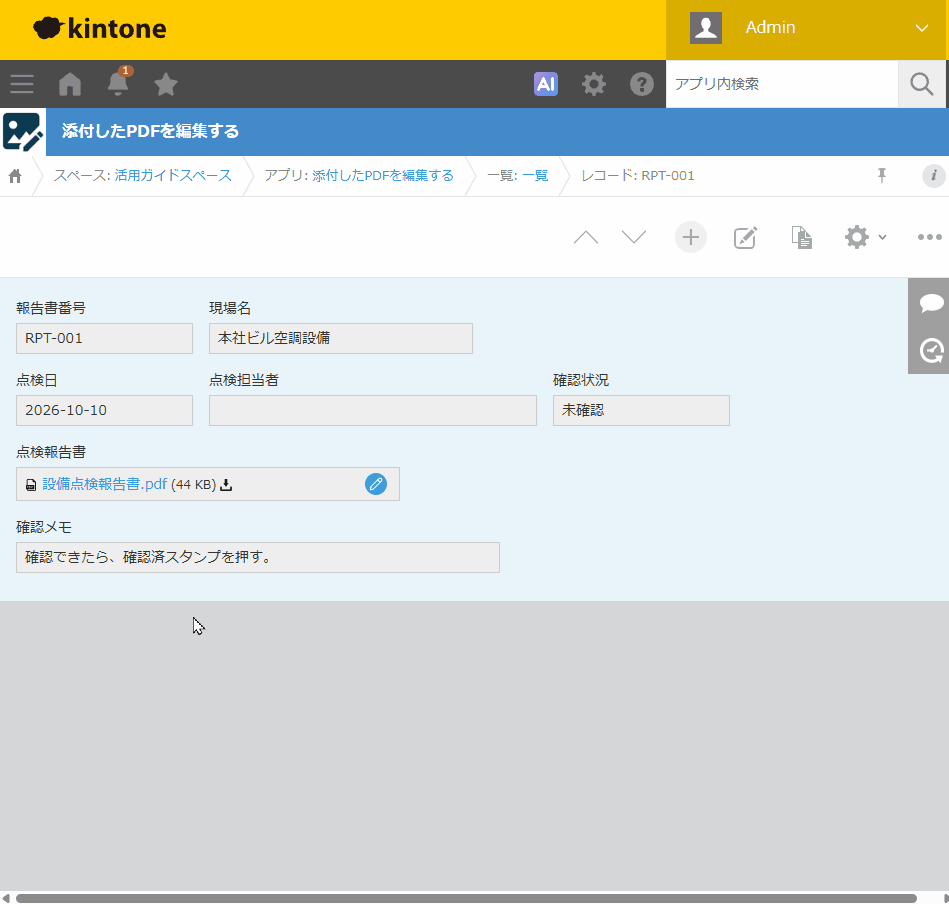Open 一覧 view breadcrumb link

535,175
